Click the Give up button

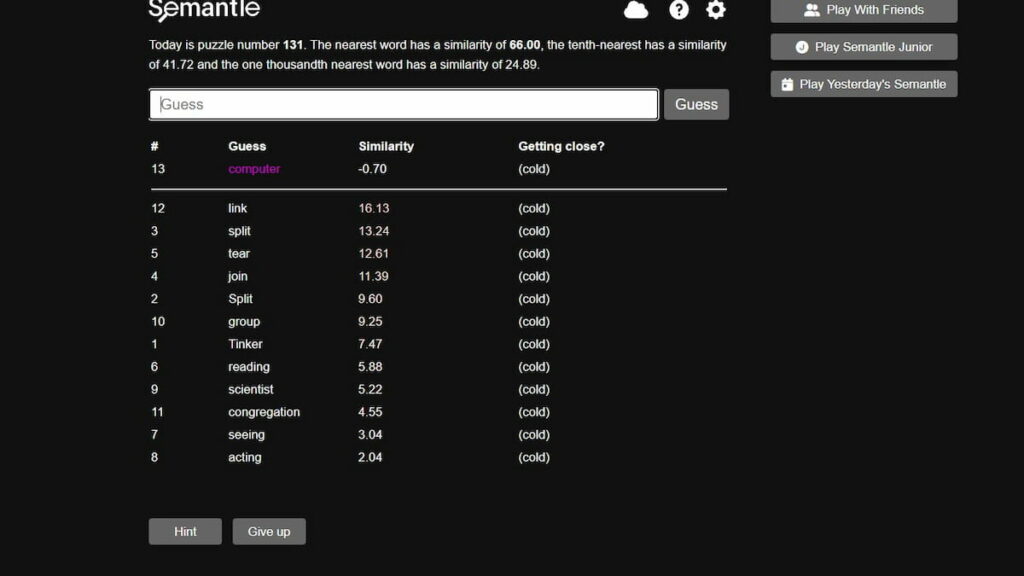(x=268, y=531)
